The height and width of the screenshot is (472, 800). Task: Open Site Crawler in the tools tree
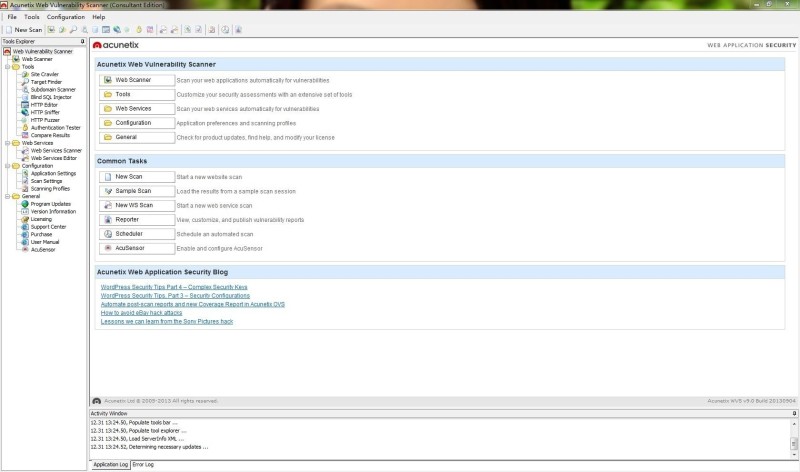44,74
